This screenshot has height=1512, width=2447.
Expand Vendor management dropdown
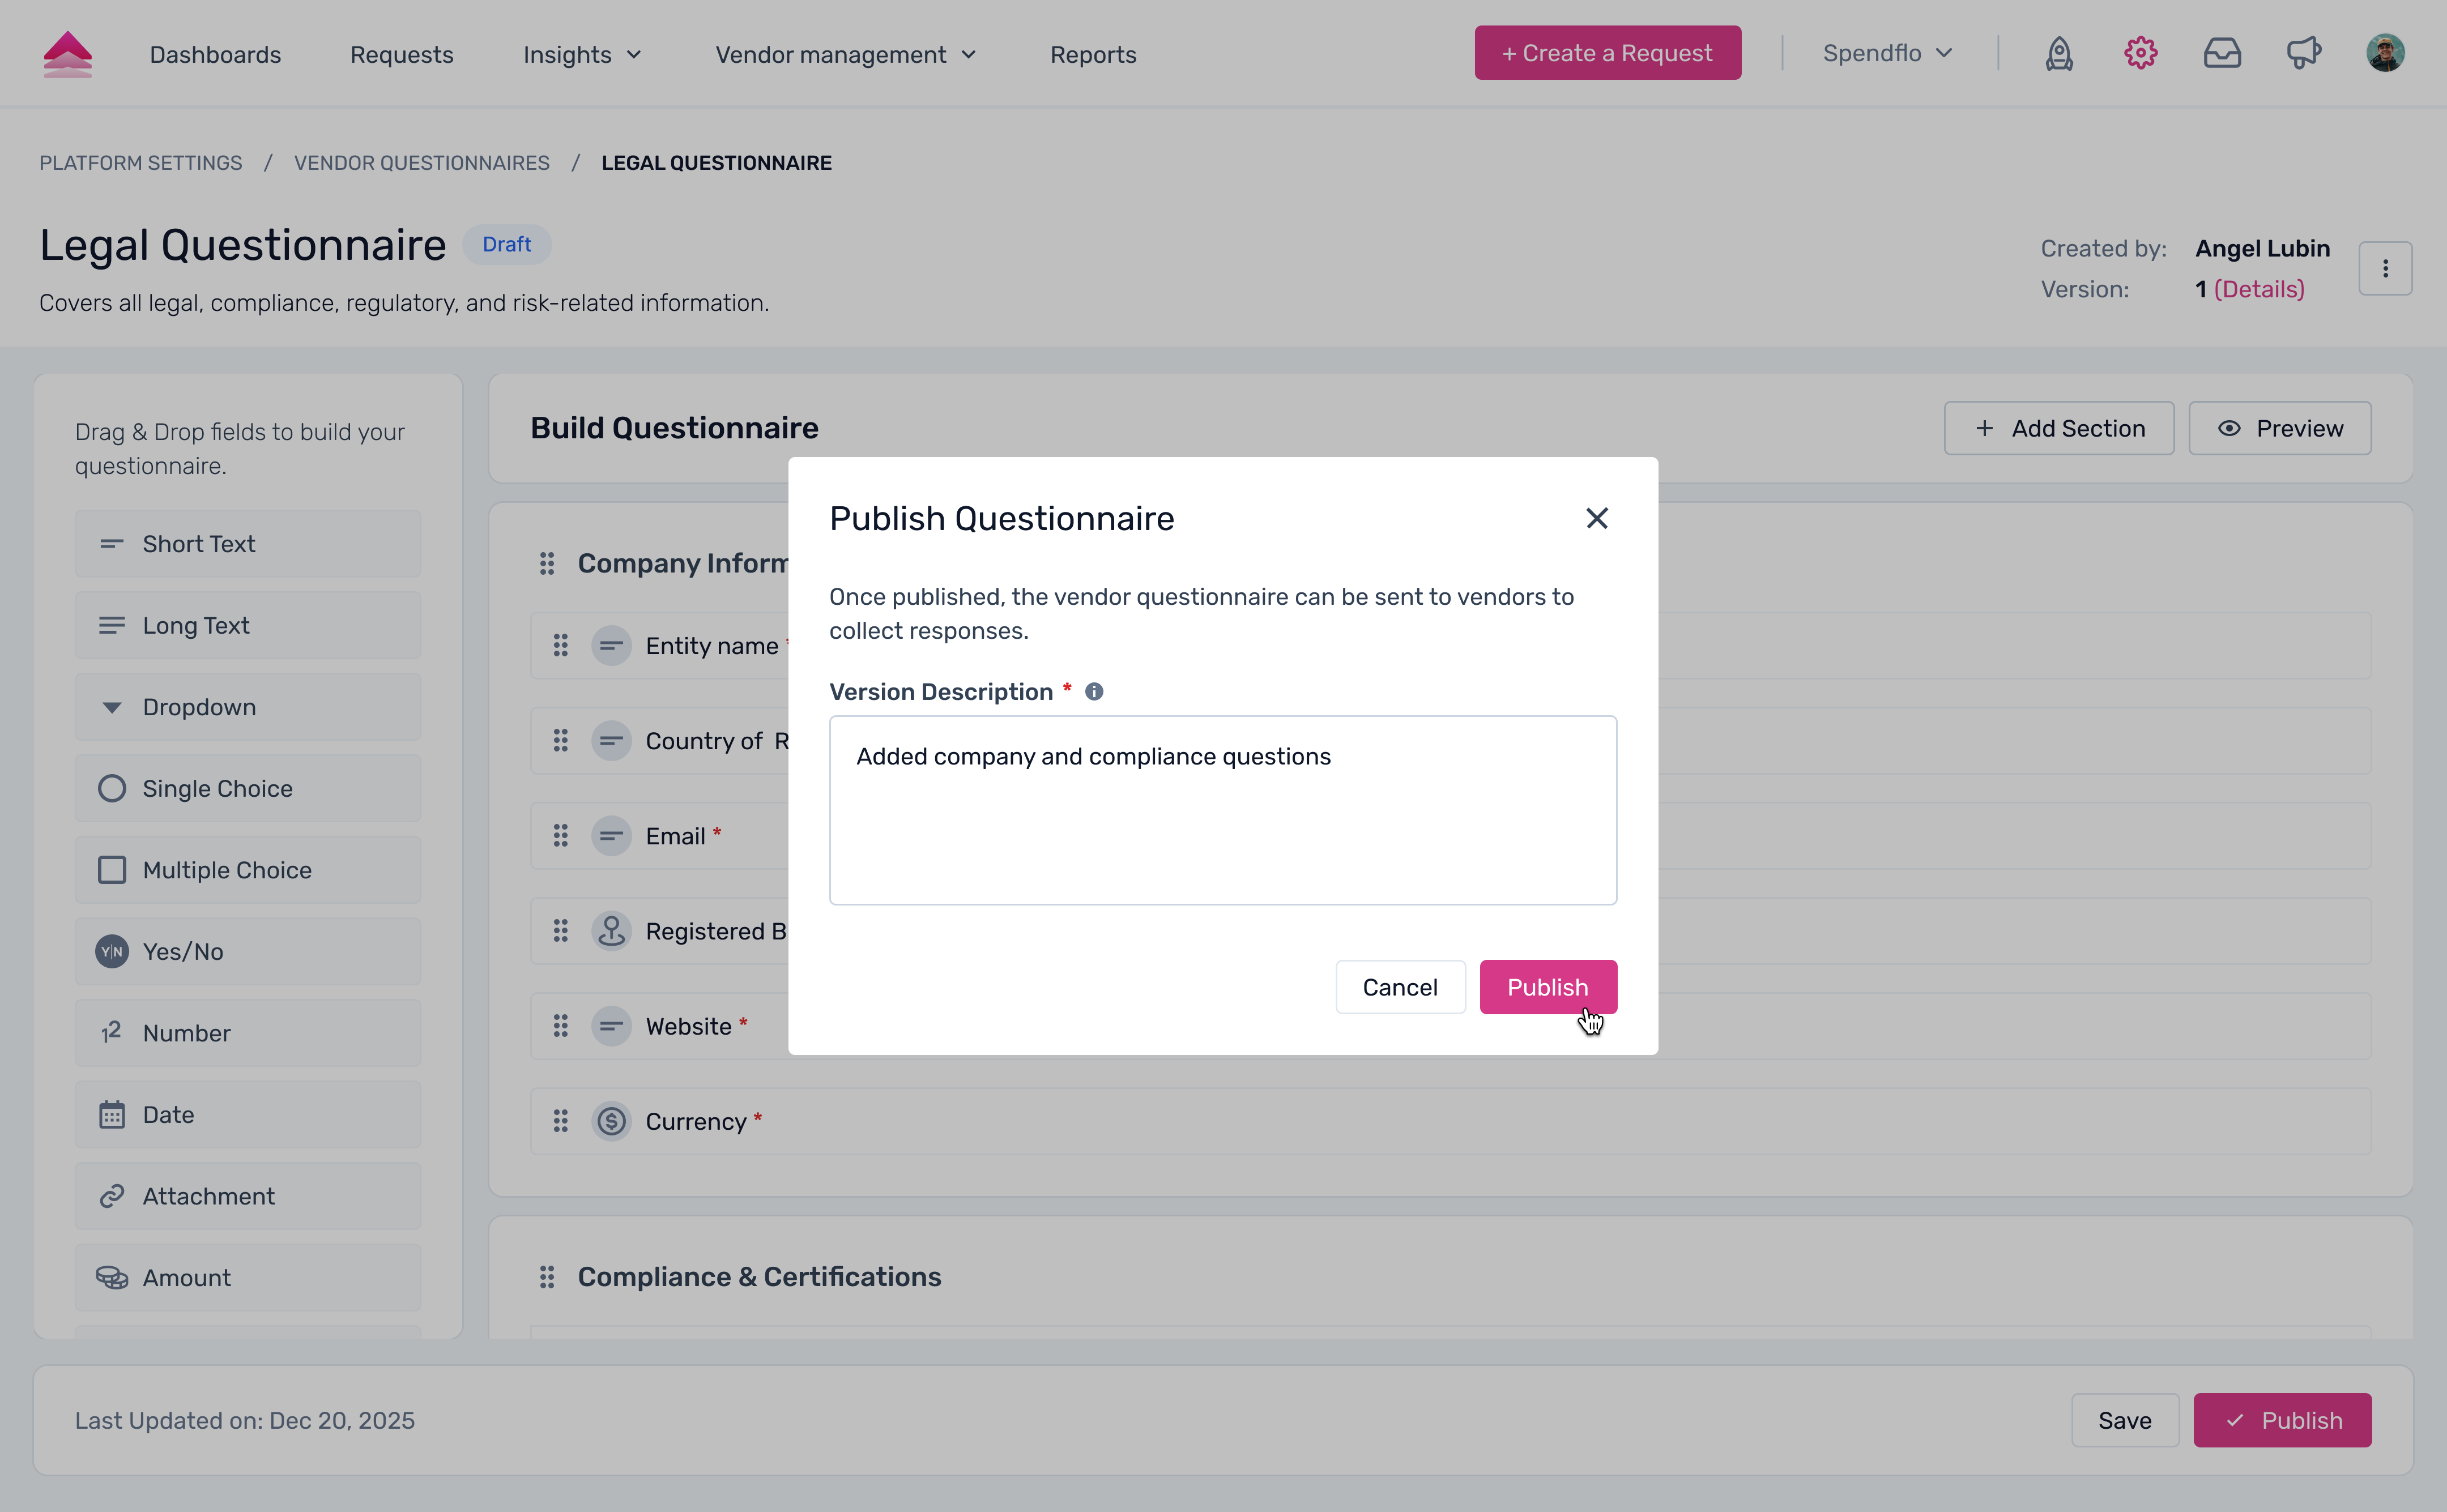pyautogui.click(x=845, y=55)
